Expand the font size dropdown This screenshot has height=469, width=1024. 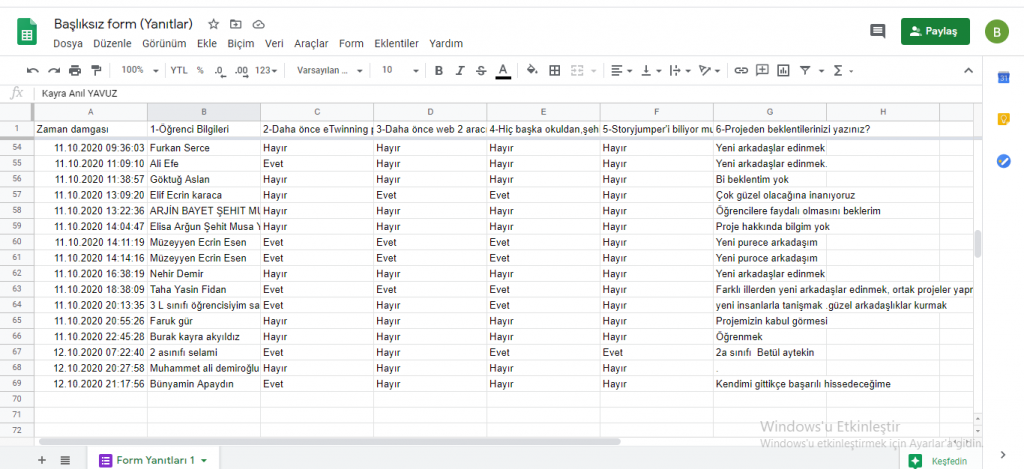point(398,70)
